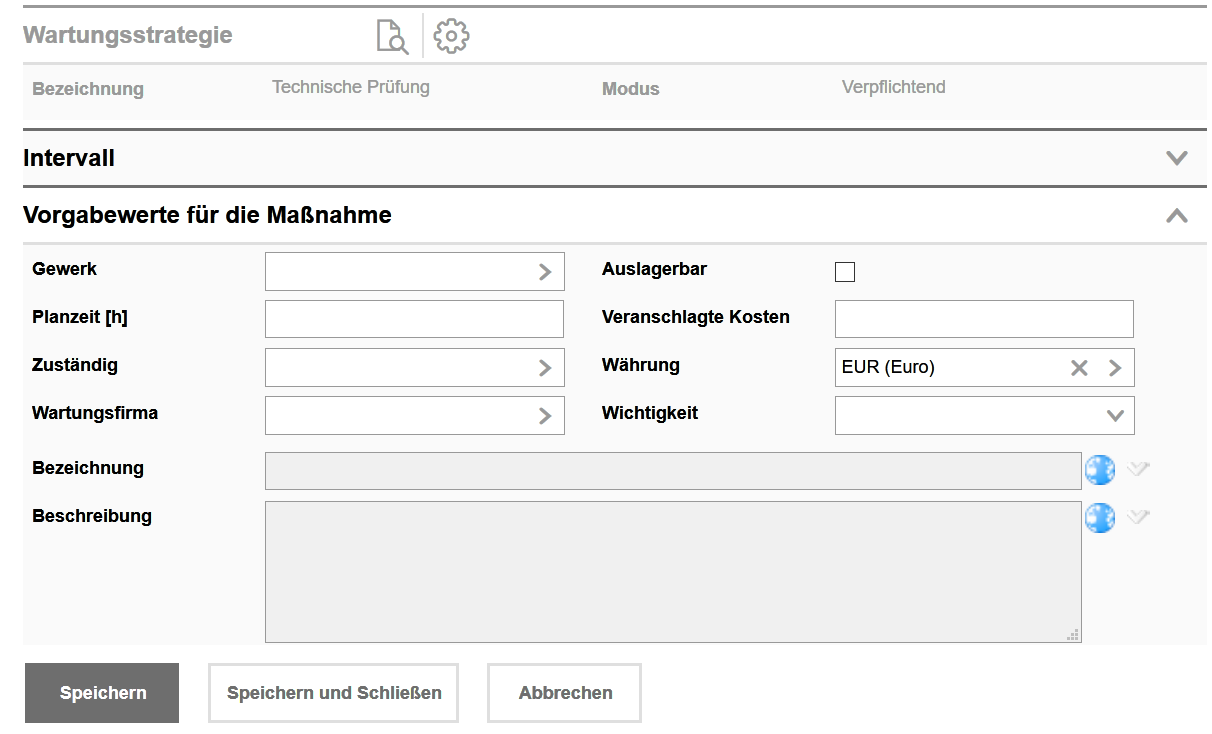
Task: Focus the Veranschlagte Kosten input field
Action: [983, 318]
